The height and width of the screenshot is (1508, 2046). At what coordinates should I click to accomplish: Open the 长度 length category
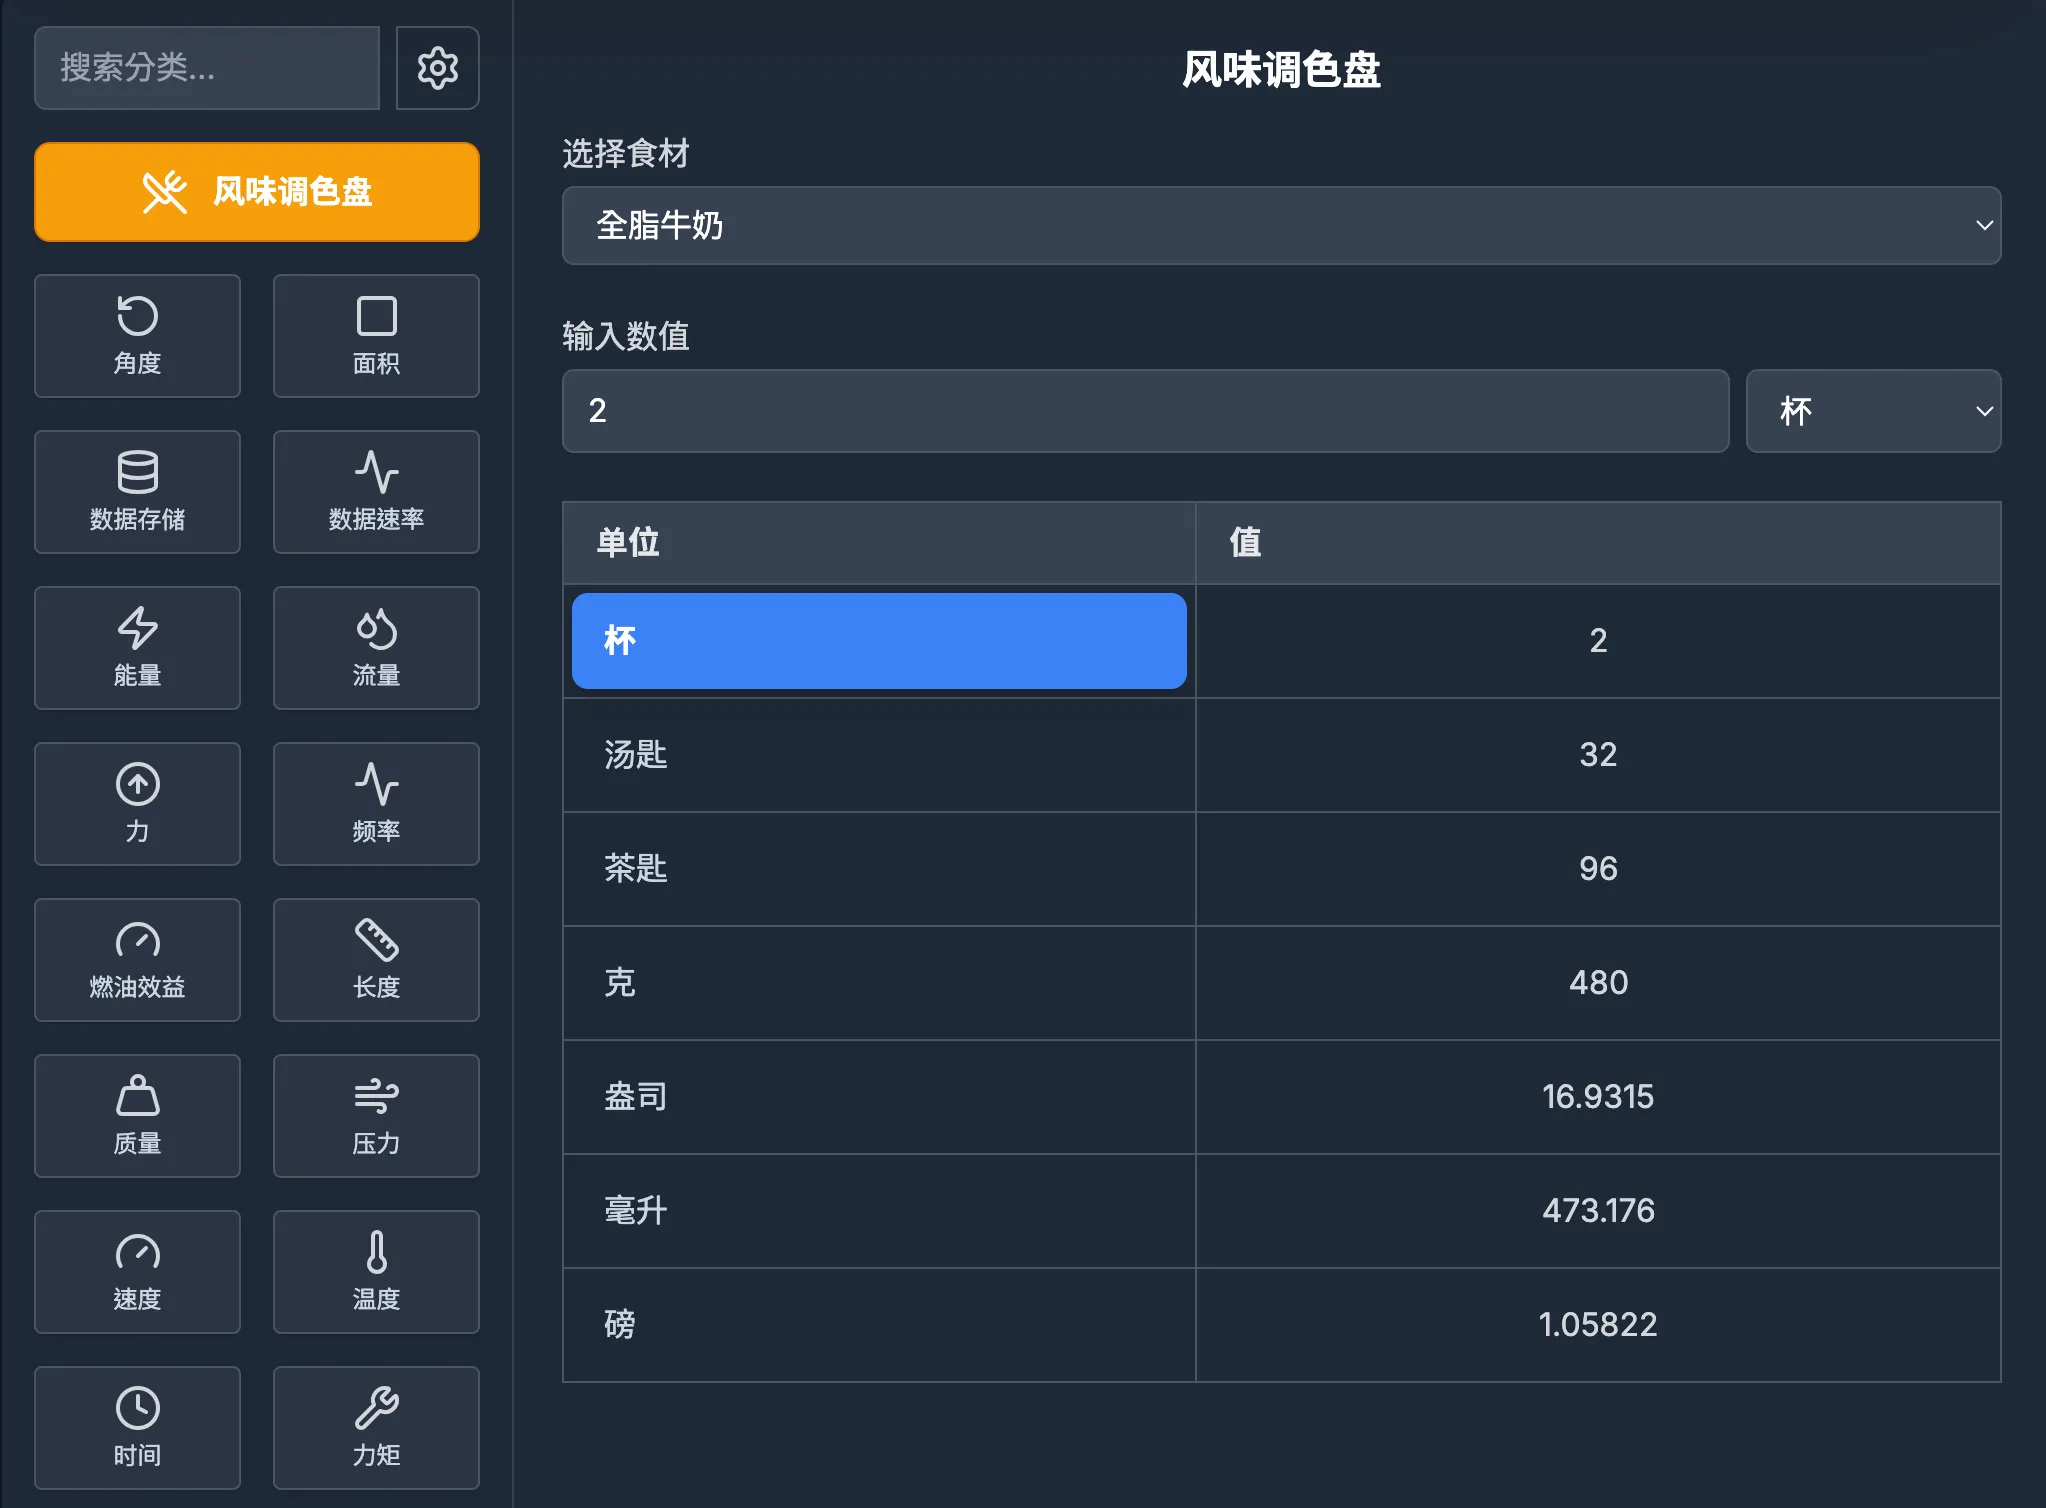[376, 960]
